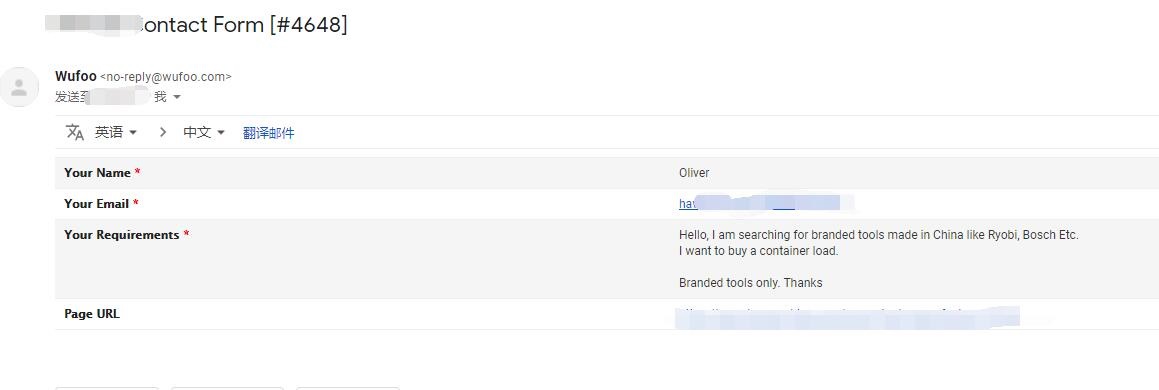Viewport: 1159px width, 390px height.
Task: Open the blurred Page URL link
Action: [x=847, y=315]
